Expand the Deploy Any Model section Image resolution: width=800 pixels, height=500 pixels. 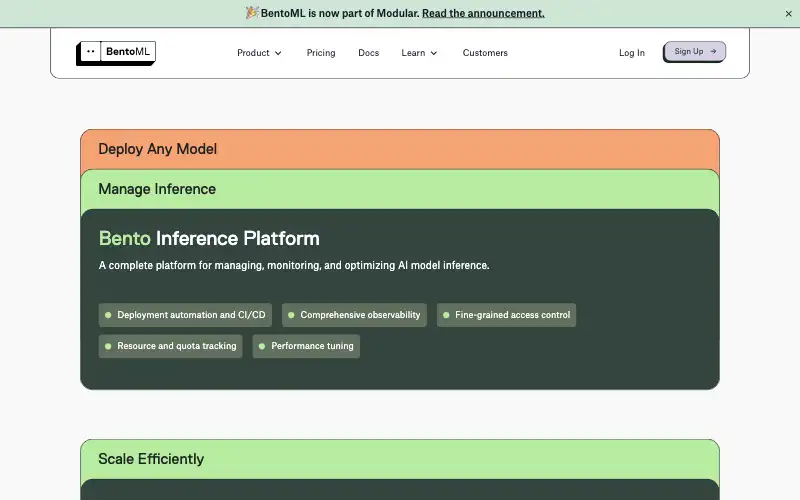pyautogui.click(x=399, y=149)
